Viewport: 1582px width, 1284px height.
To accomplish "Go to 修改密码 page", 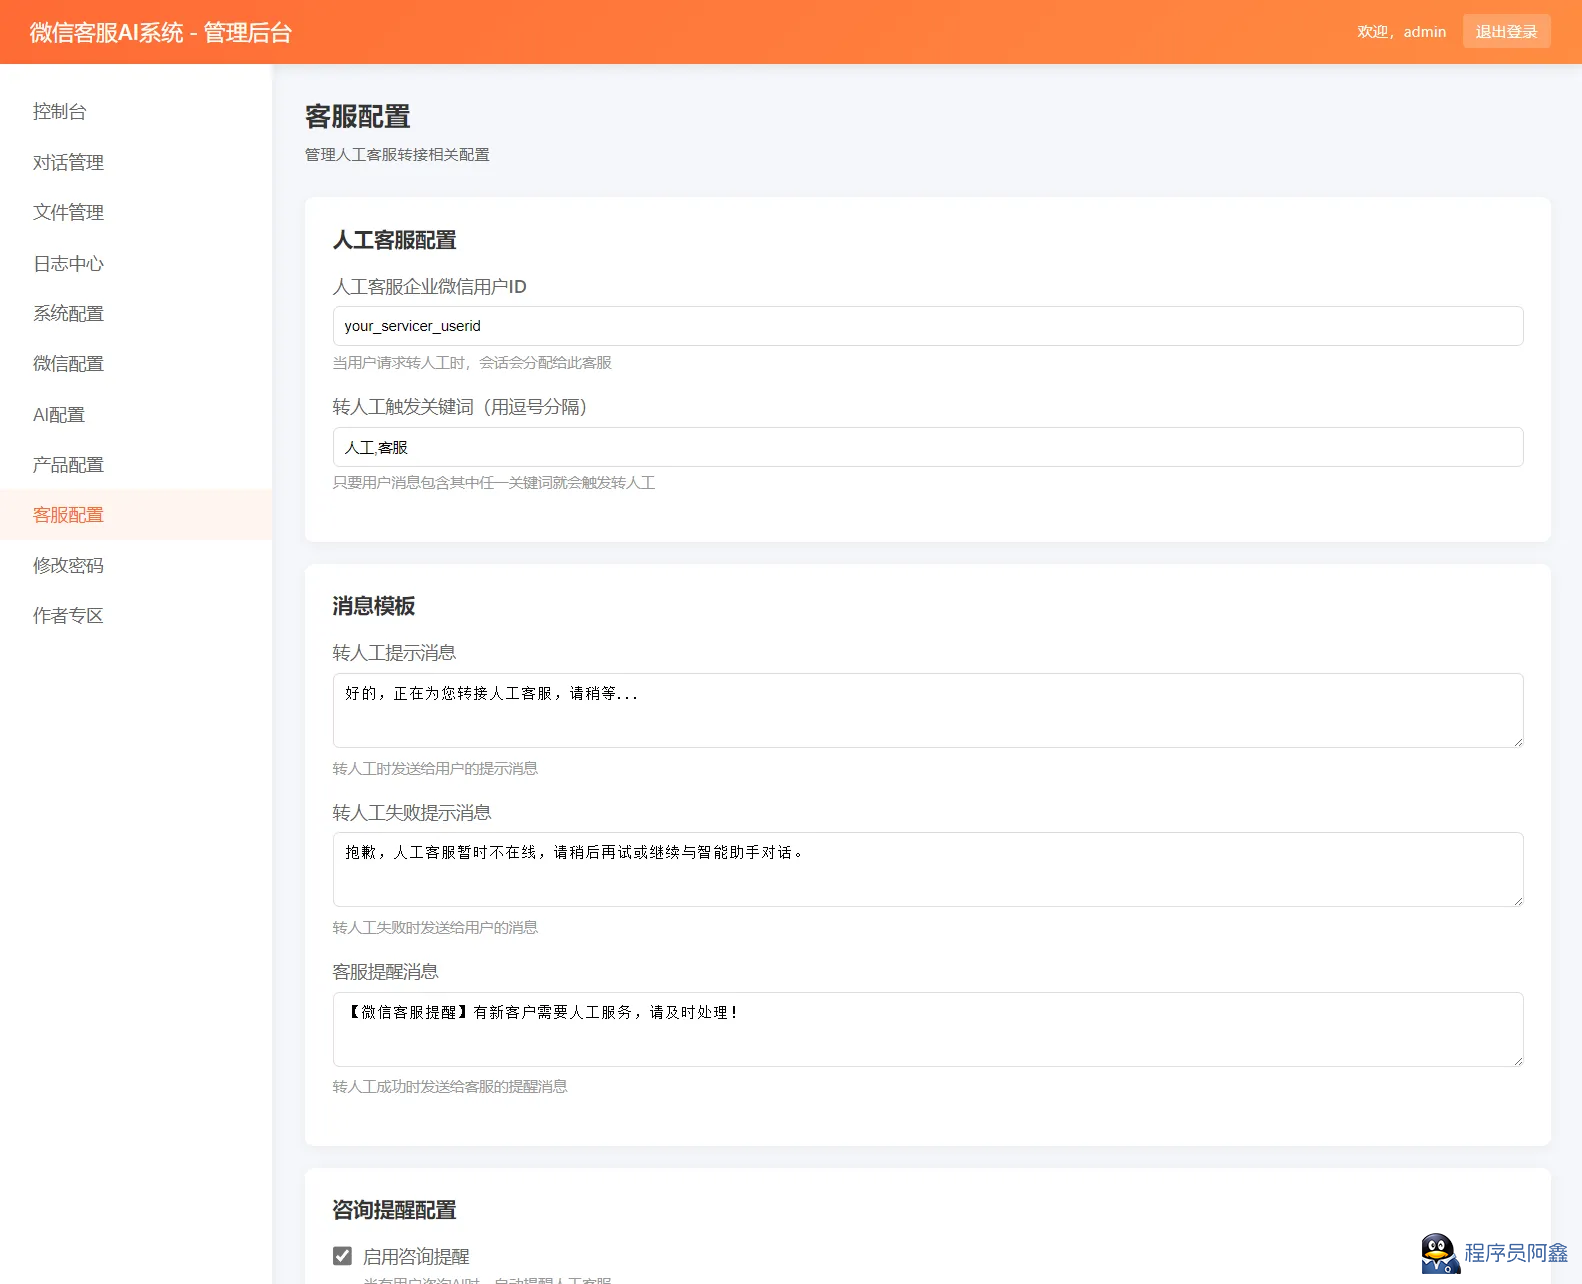I will pos(68,565).
